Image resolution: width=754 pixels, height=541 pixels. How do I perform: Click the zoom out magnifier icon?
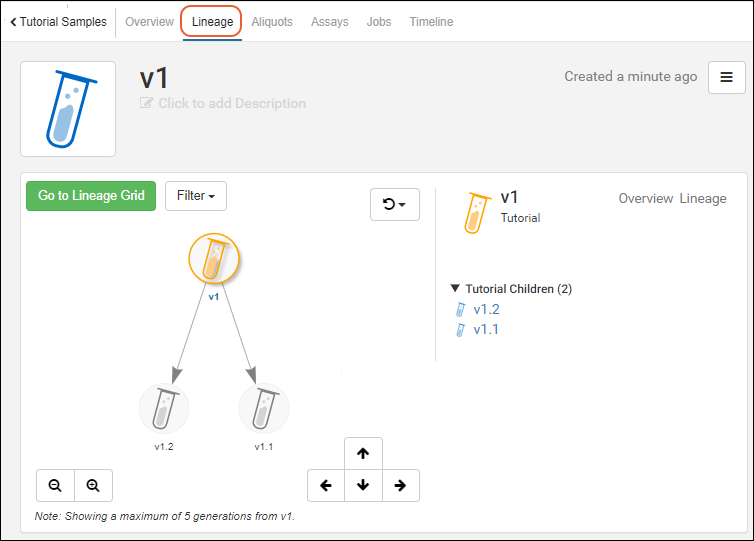[x=55, y=485]
